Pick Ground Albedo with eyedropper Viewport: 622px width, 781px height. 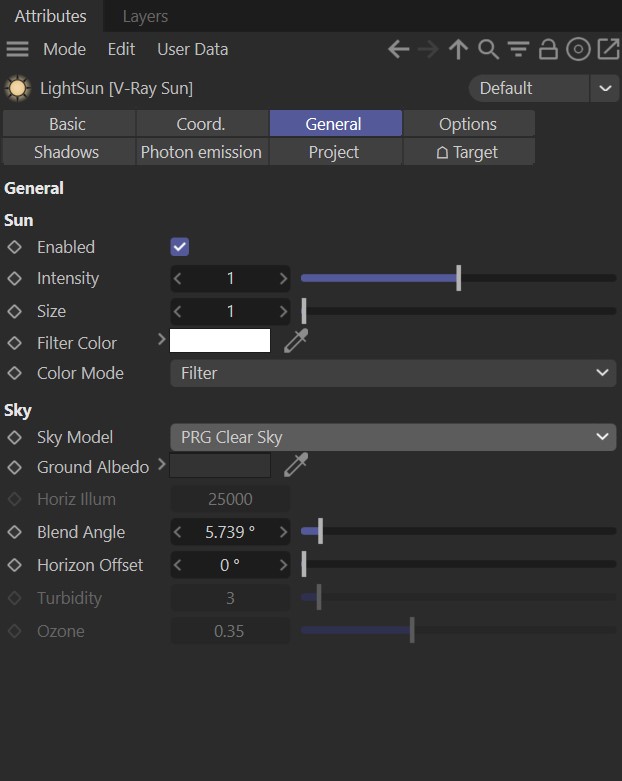[x=296, y=465]
